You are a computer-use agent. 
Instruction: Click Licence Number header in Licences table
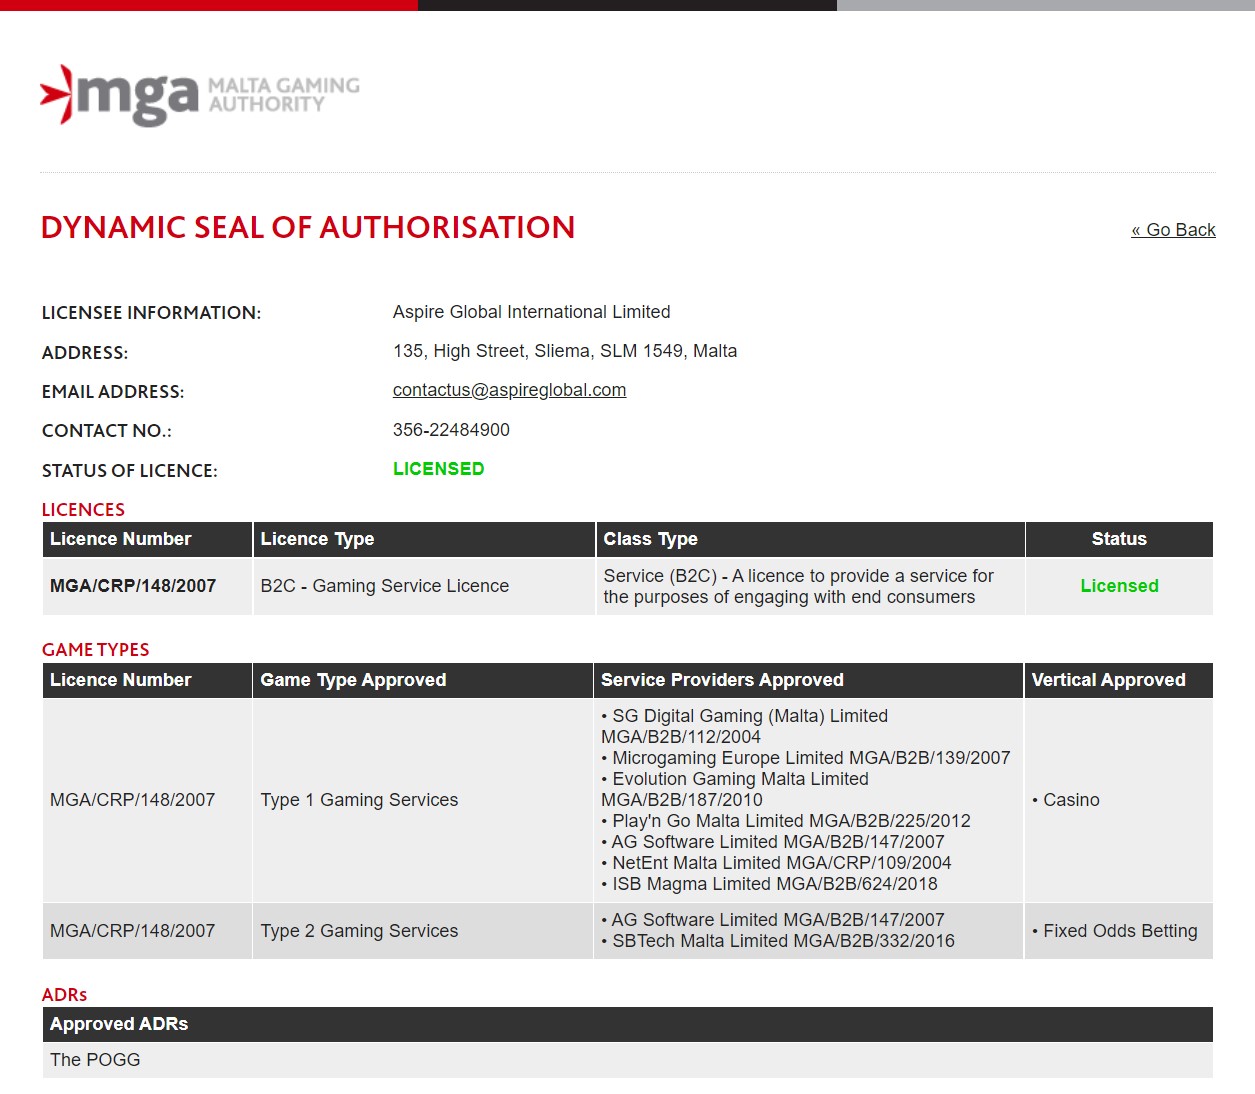pyautogui.click(x=147, y=539)
